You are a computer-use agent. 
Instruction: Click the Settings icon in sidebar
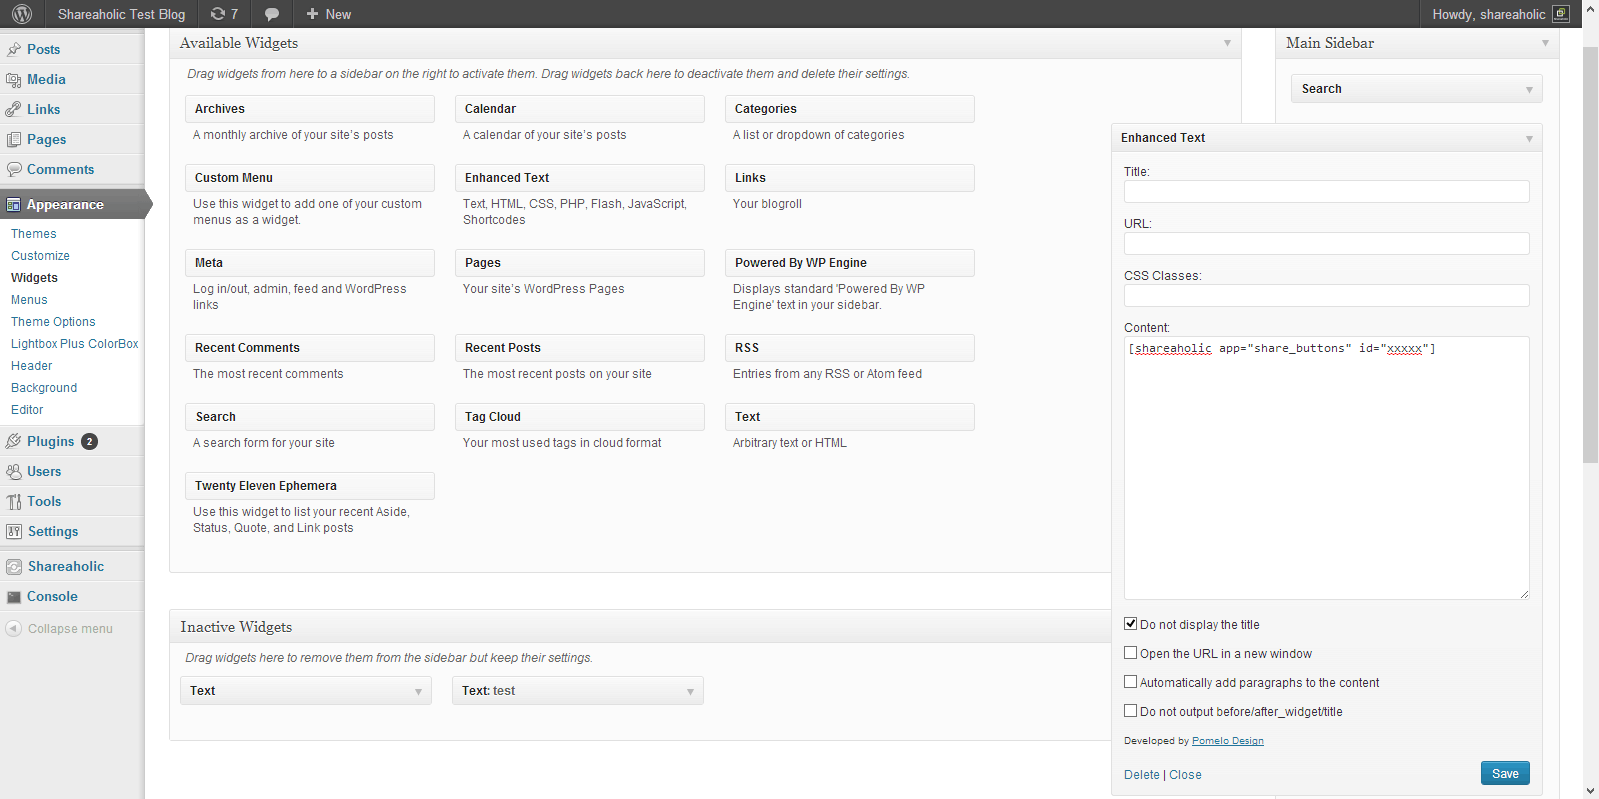coord(14,531)
